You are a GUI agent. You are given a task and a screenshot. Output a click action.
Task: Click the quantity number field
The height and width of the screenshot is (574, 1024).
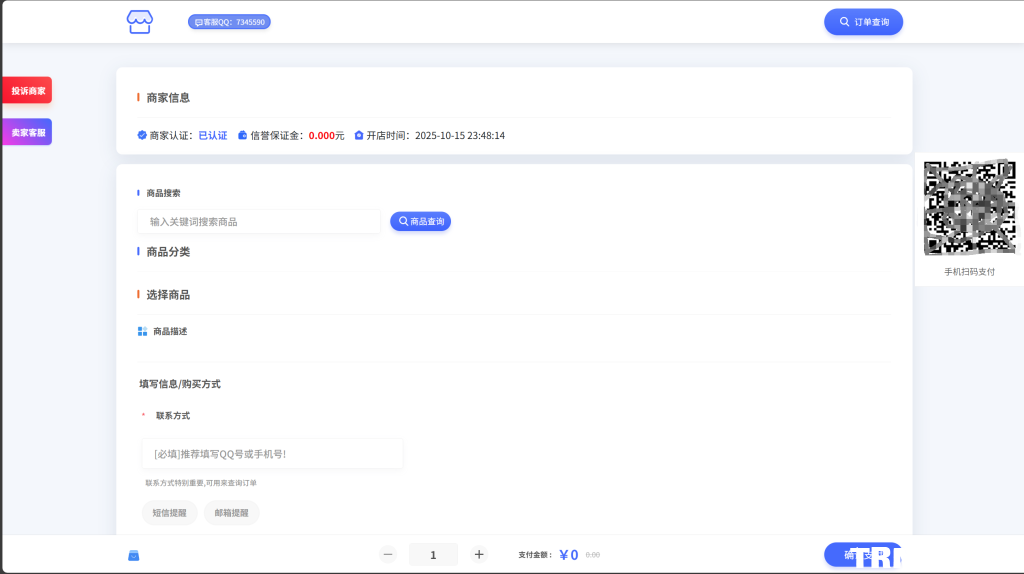pos(433,555)
